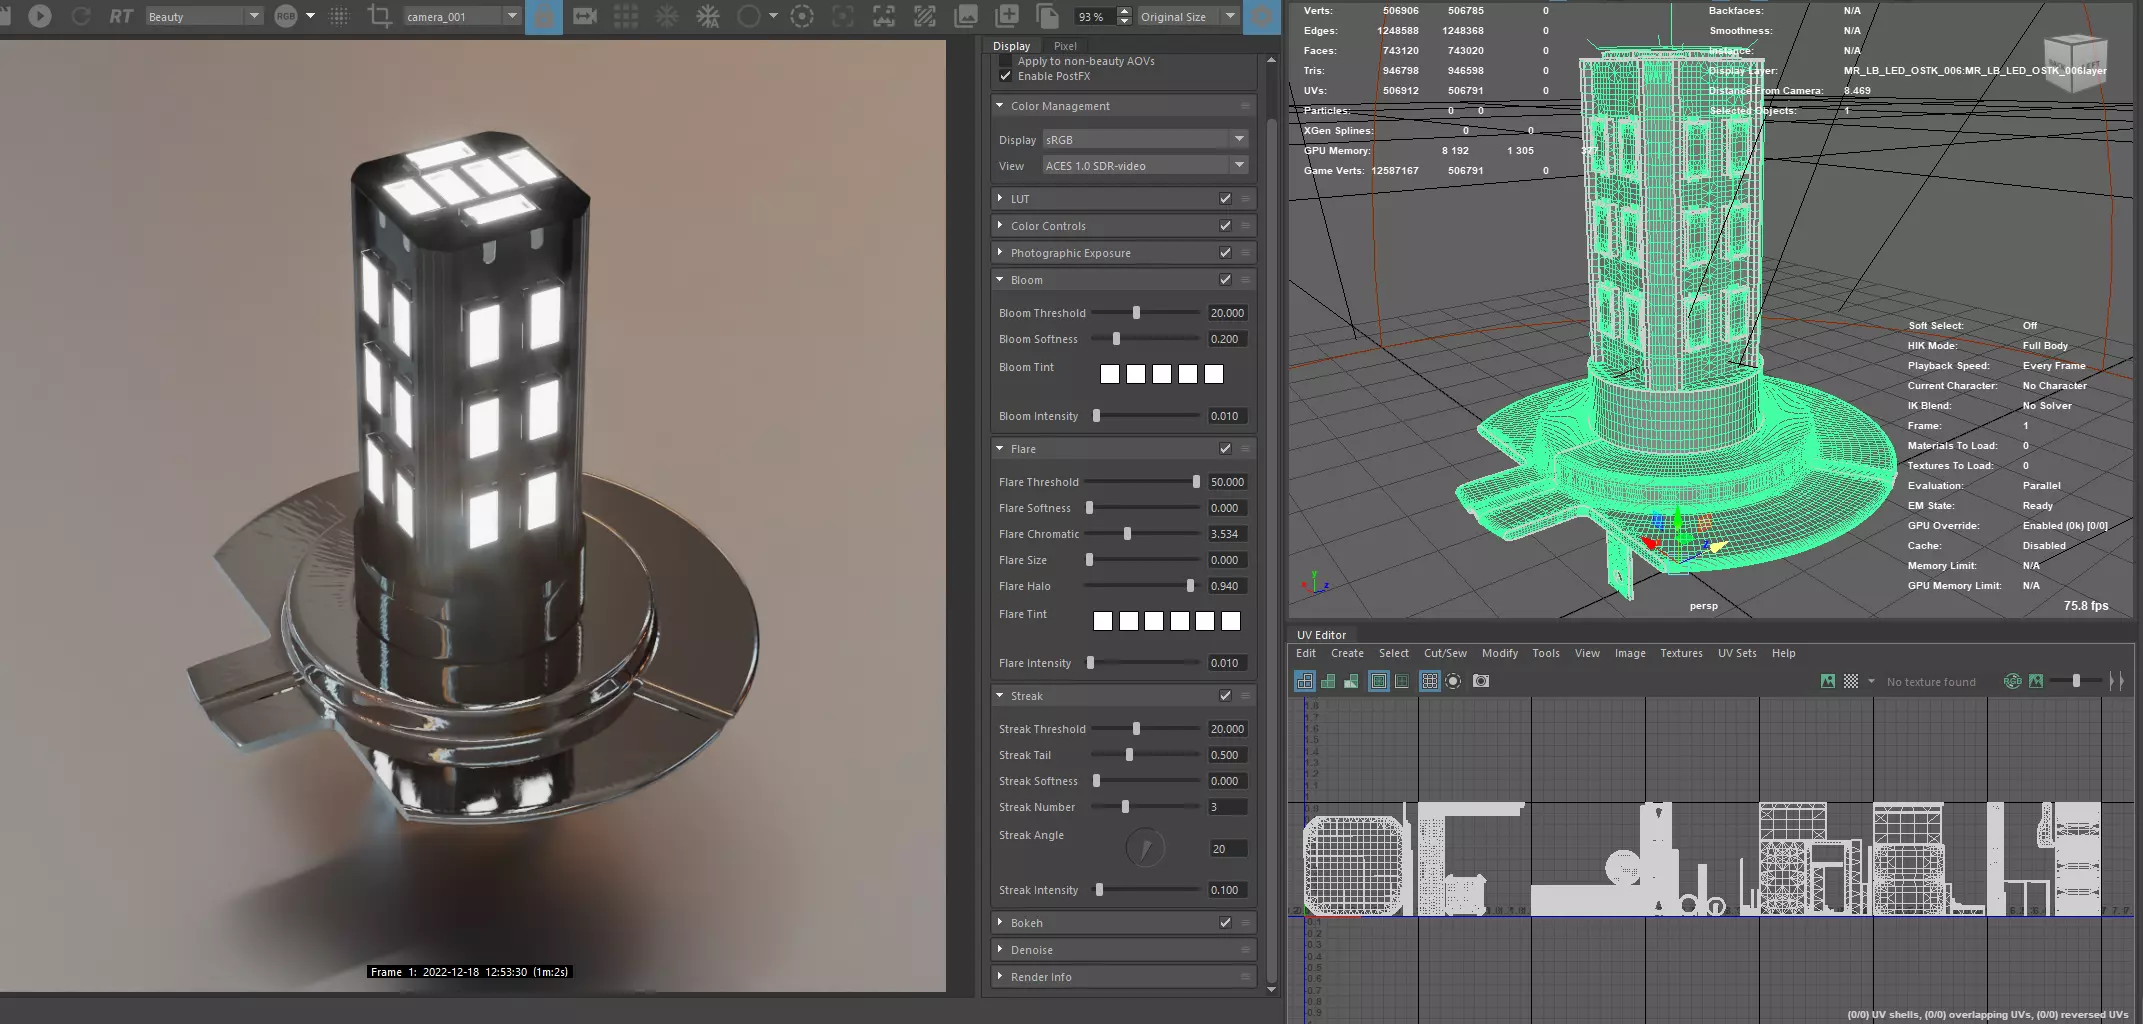Click the isolate select circle icon in UV Editor
Image resolution: width=2143 pixels, height=1024 pixels.
point(1454,681)
